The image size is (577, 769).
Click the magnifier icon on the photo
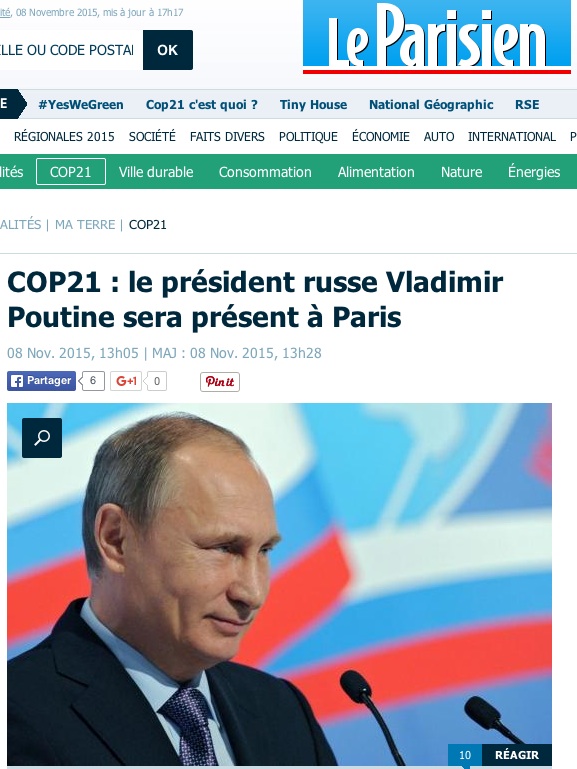point(42,437)
